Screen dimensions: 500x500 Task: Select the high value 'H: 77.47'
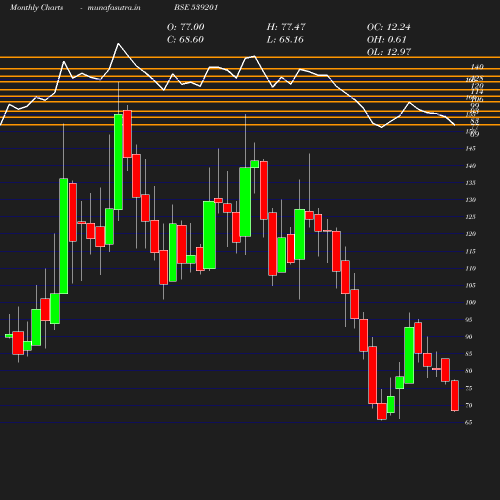pos(286,27)
